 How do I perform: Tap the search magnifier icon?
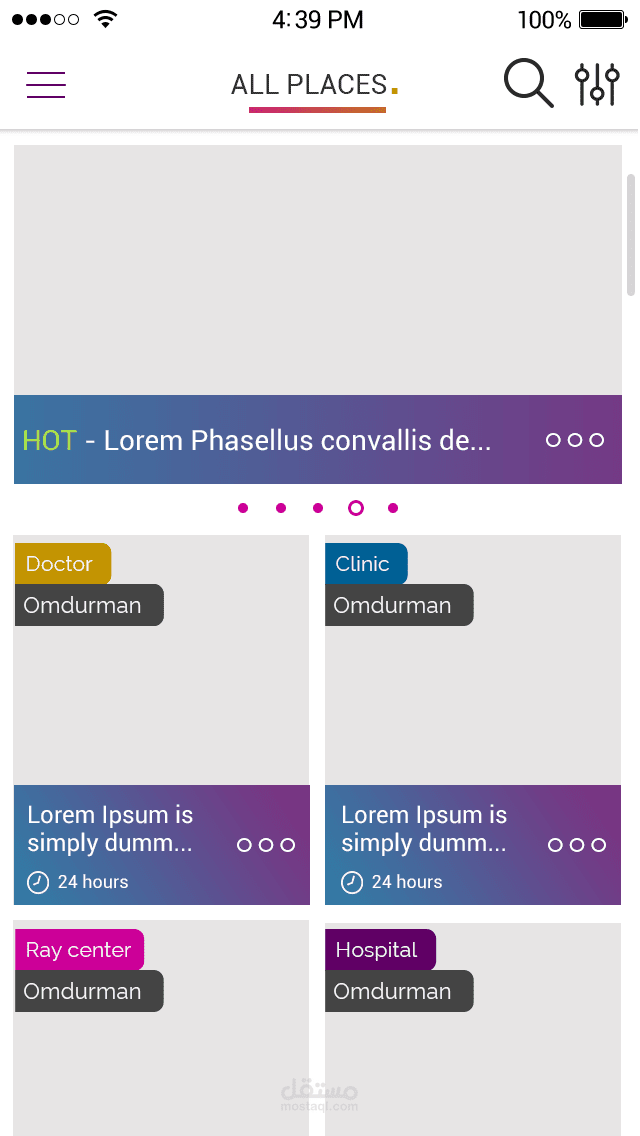528,83
